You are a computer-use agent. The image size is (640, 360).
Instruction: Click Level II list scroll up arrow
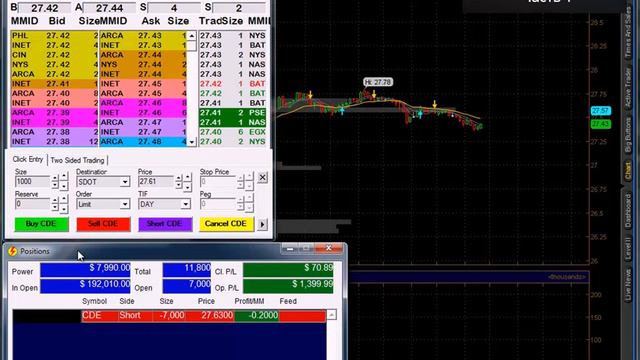[191, 36]
